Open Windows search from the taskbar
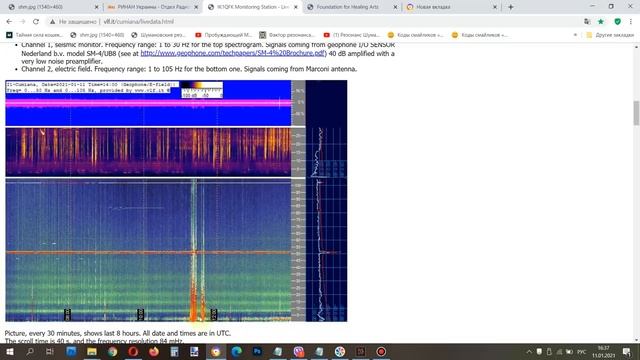The width and height of the screenshot is (640, 360). 30,351
